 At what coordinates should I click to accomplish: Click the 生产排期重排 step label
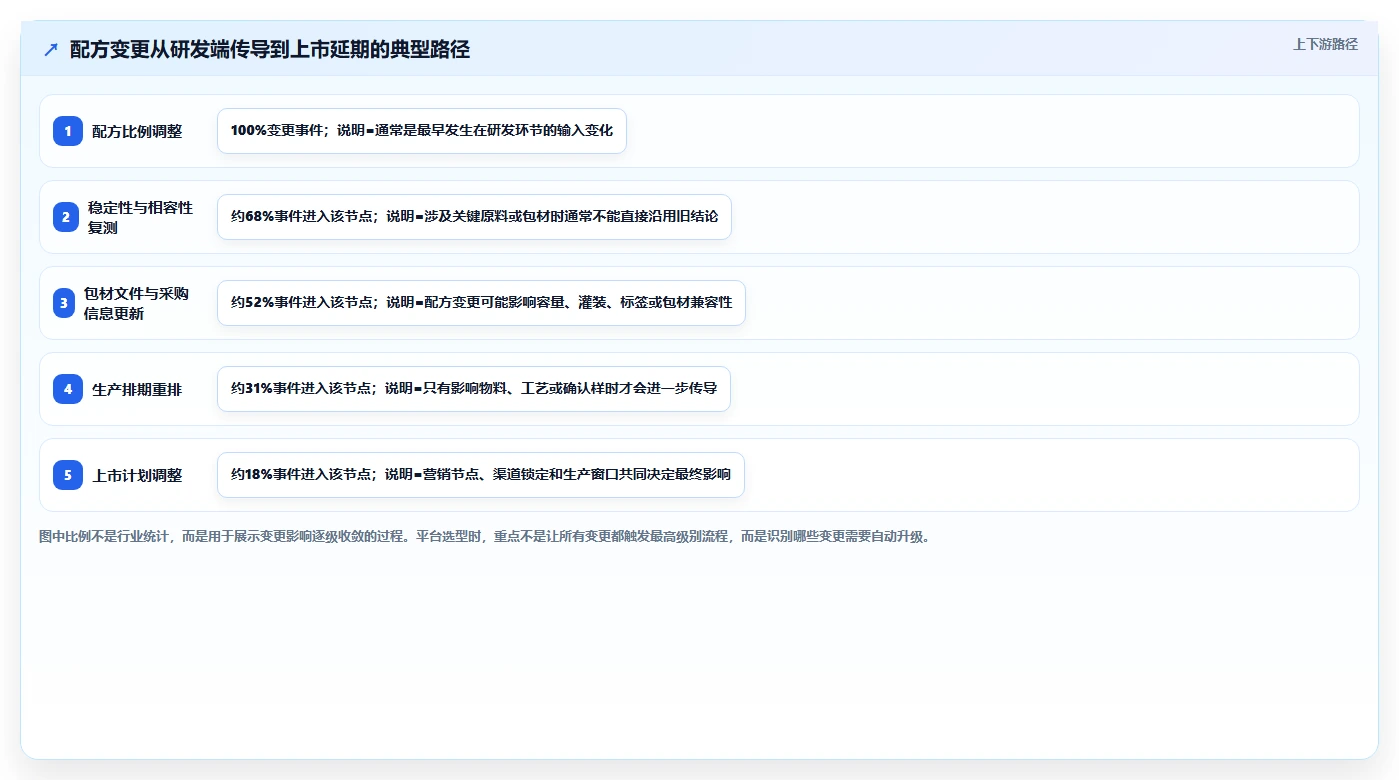(x=137, y=389)
